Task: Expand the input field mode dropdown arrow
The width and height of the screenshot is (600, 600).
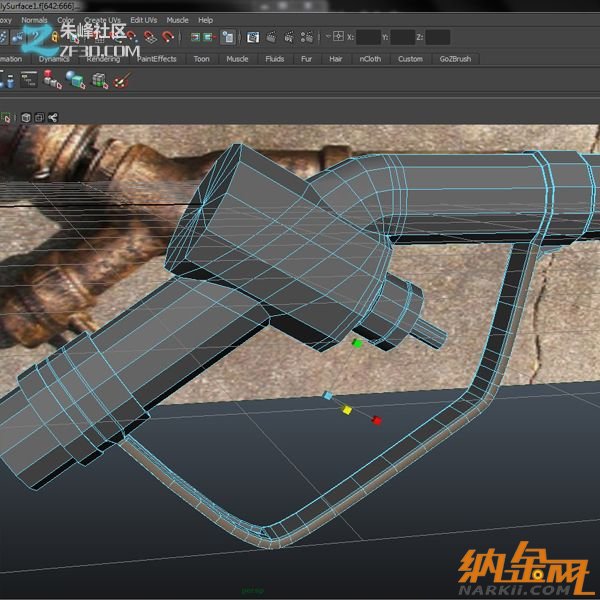Action: [x=326, y=38]
